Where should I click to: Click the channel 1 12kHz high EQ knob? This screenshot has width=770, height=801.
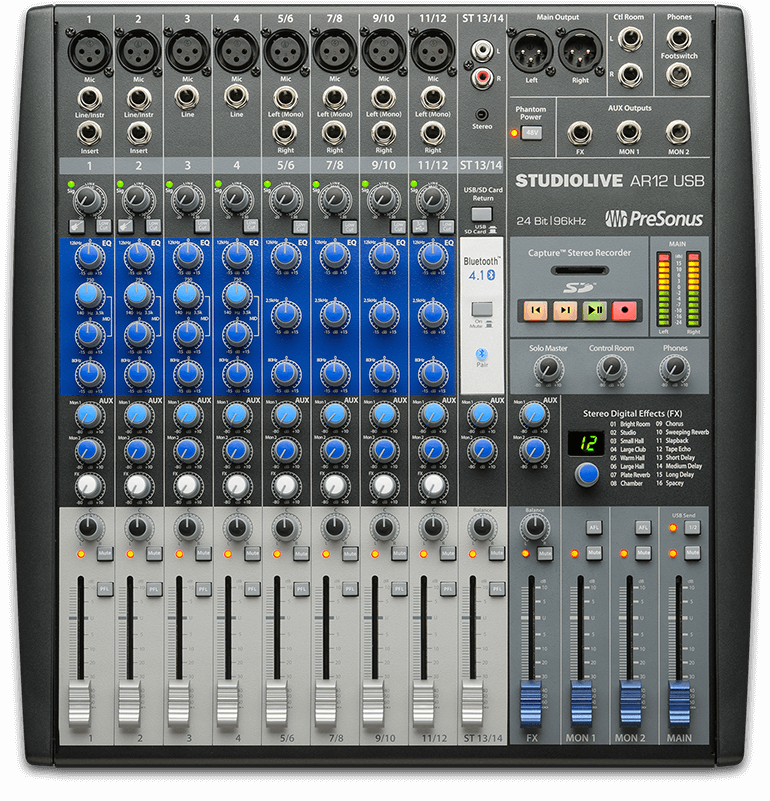pyautogui.click(x=90, y=257)
